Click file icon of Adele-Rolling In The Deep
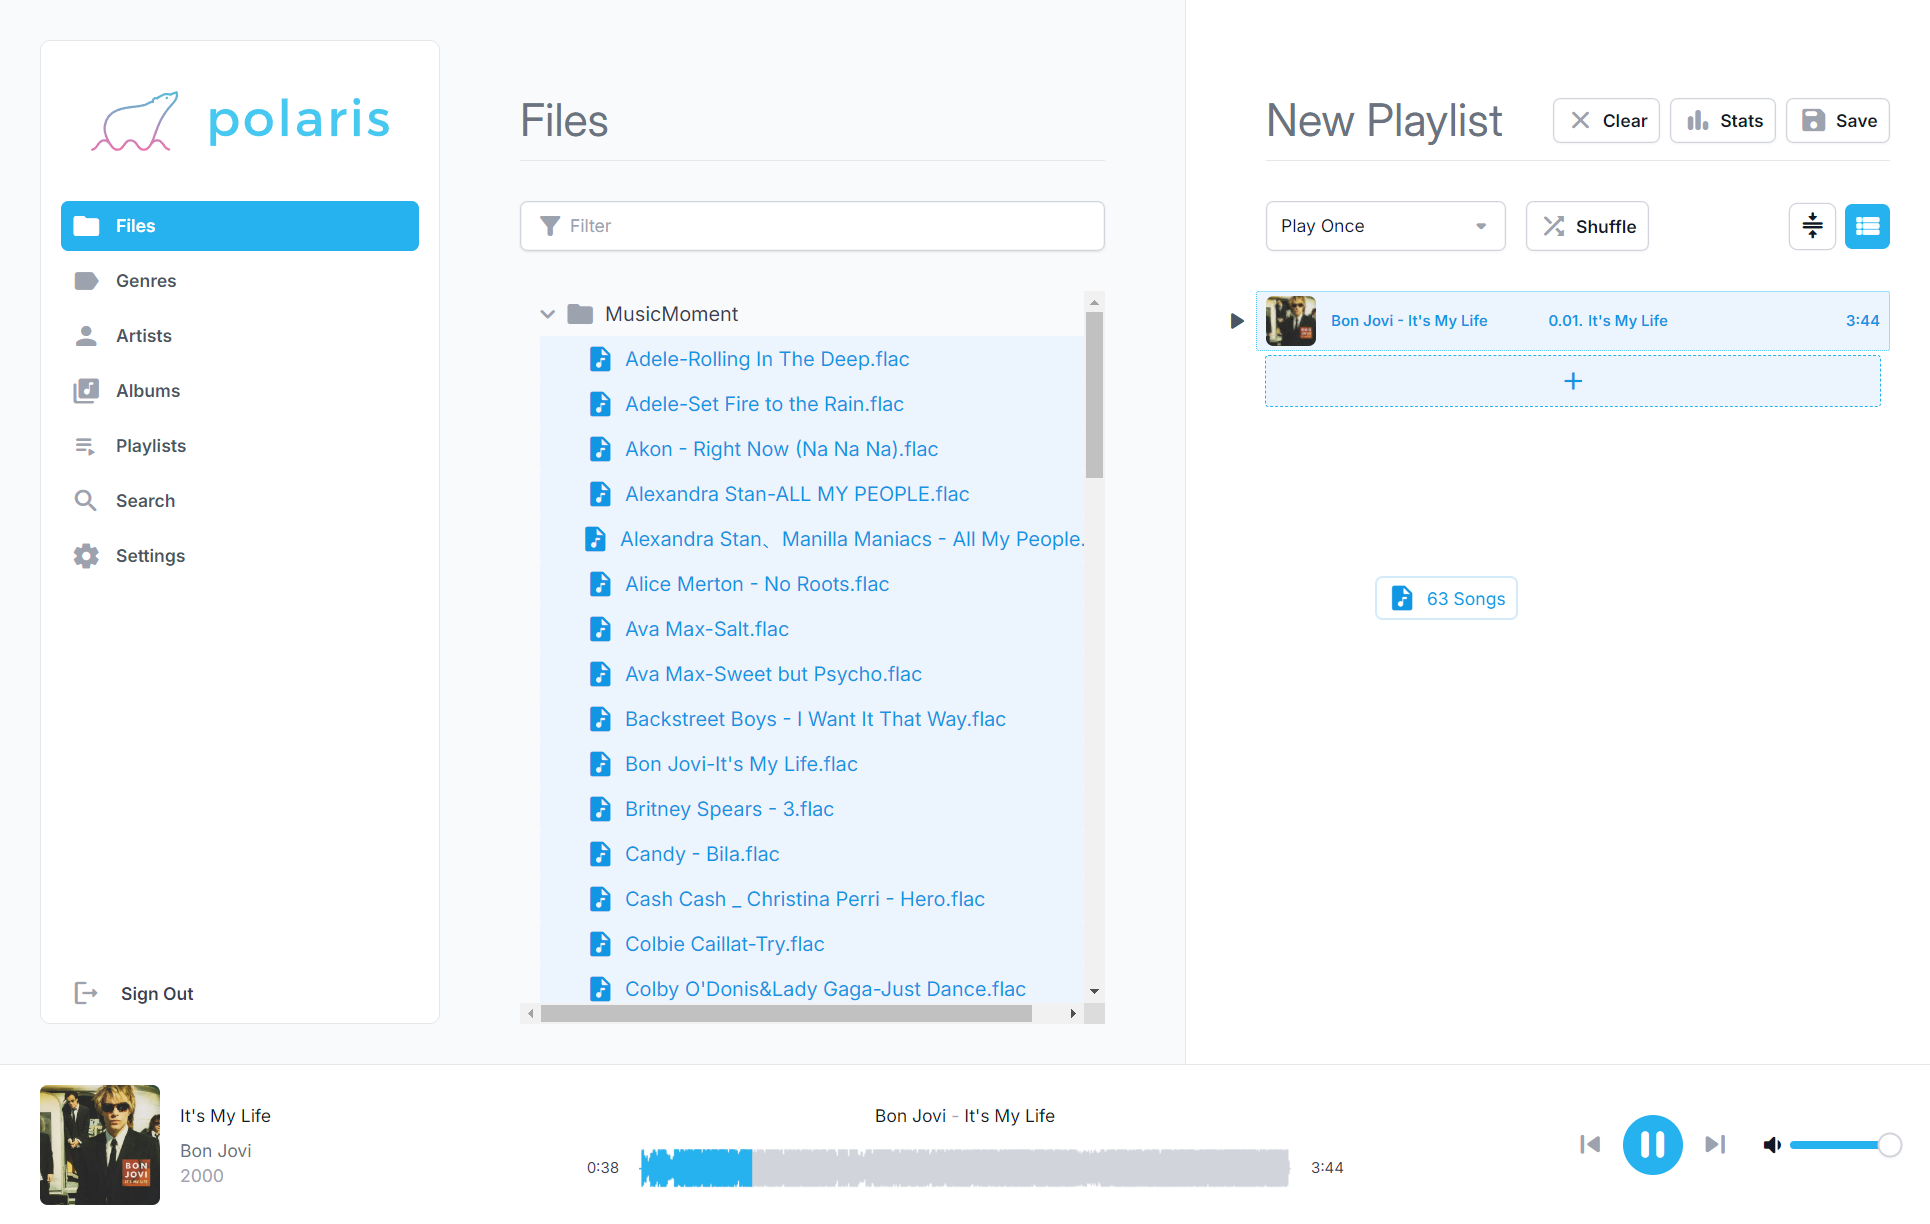 [600, 359]
